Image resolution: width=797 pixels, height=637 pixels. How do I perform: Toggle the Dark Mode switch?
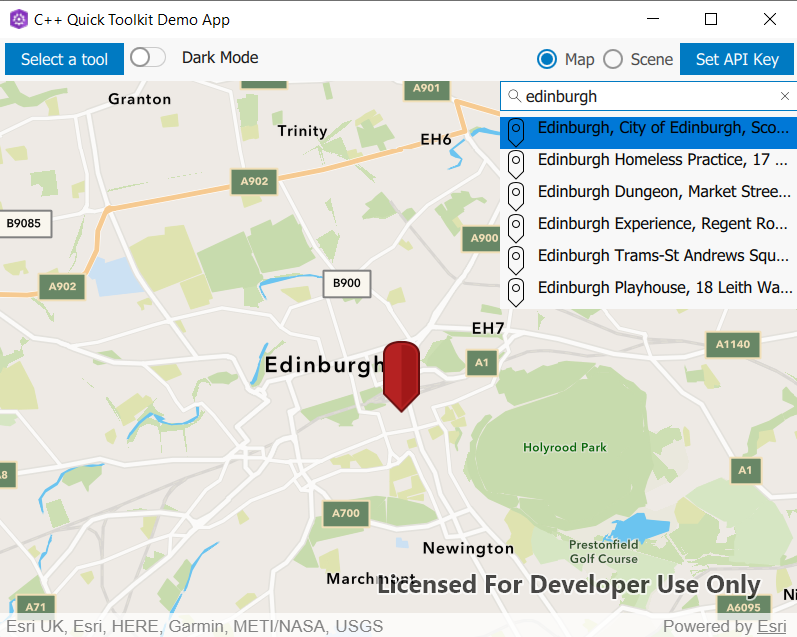pos(148,58)
